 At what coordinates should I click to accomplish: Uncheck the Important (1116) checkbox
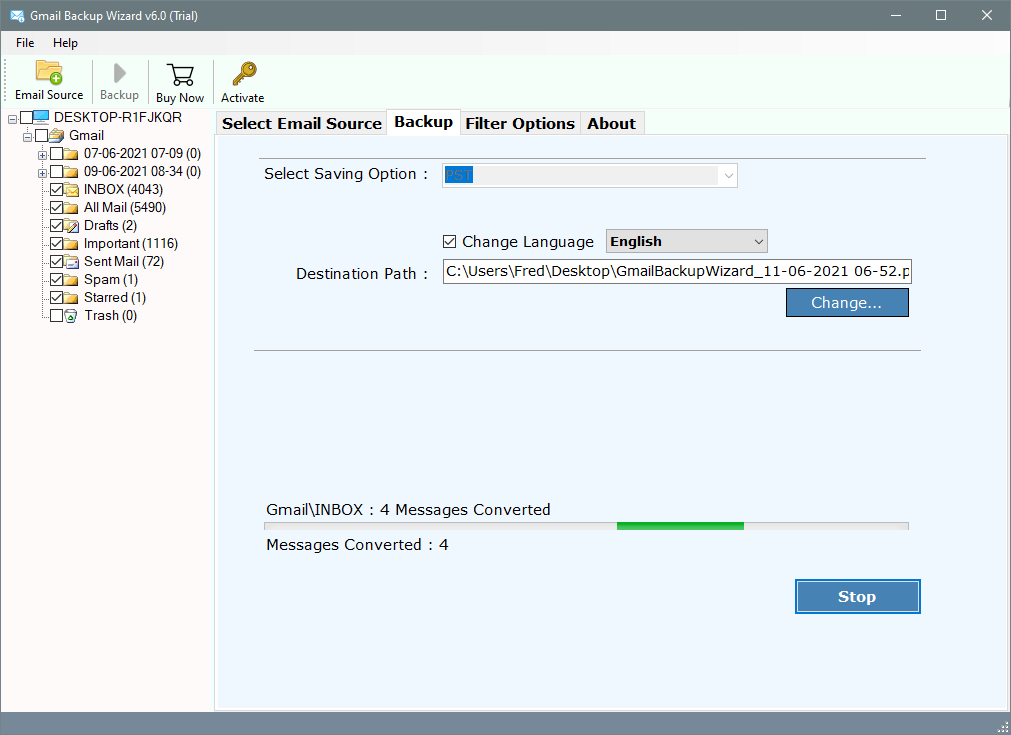(x=57, y=244)
